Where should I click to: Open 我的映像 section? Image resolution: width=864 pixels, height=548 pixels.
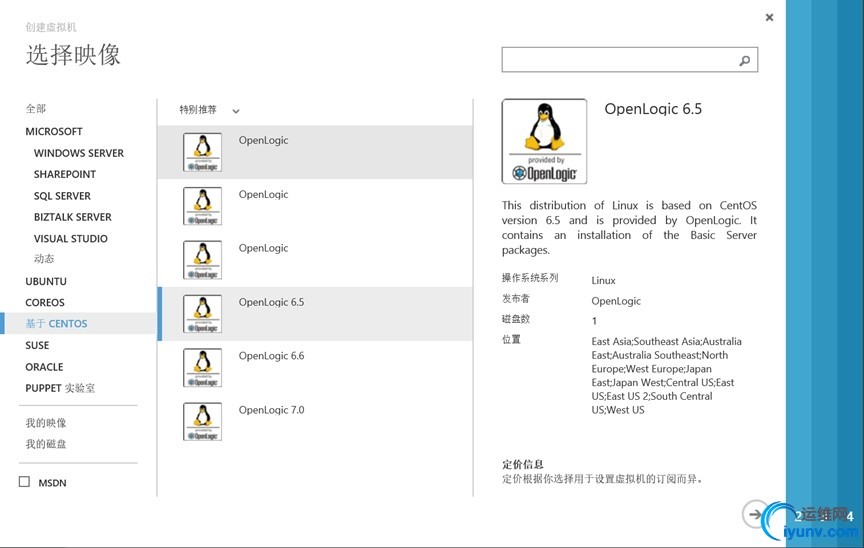tap(46, 423)
